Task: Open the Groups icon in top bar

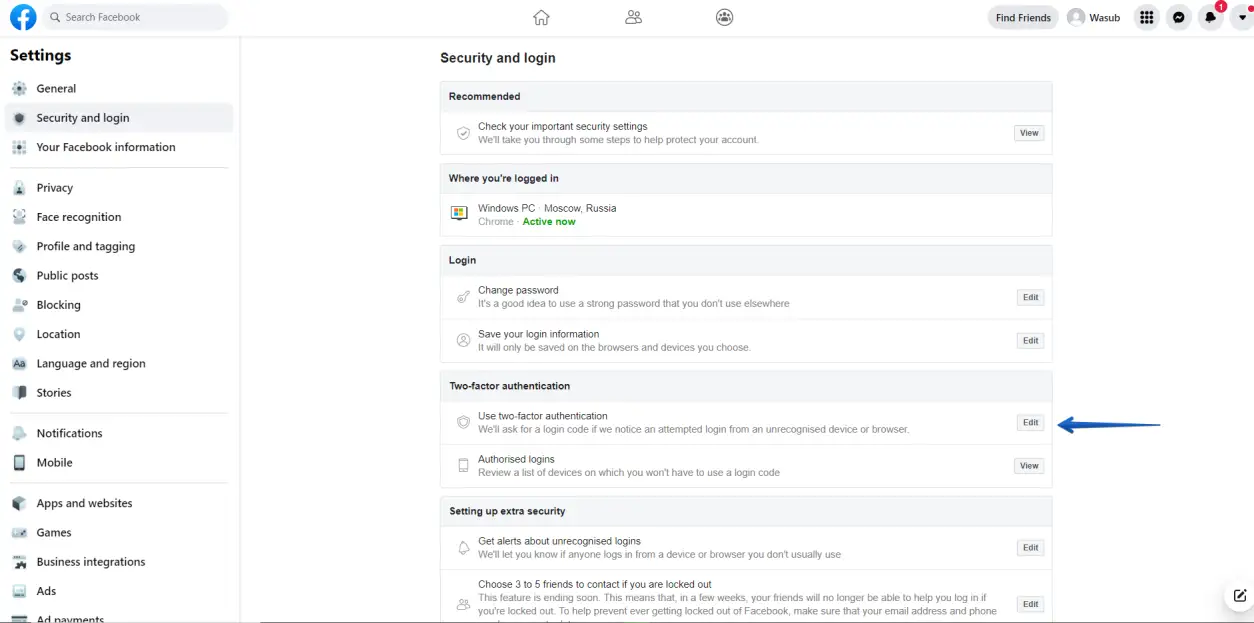Action: tap(725, 17)
